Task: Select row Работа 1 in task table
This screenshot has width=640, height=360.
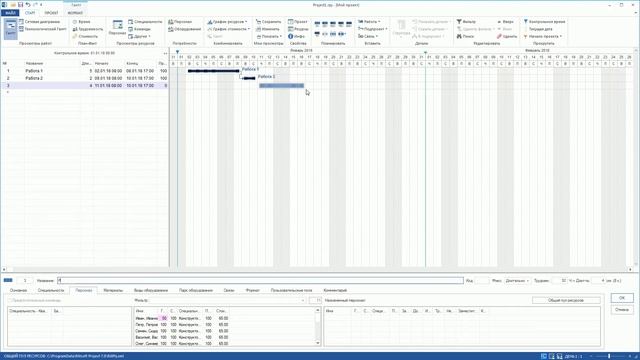Action: pos(85,71)
